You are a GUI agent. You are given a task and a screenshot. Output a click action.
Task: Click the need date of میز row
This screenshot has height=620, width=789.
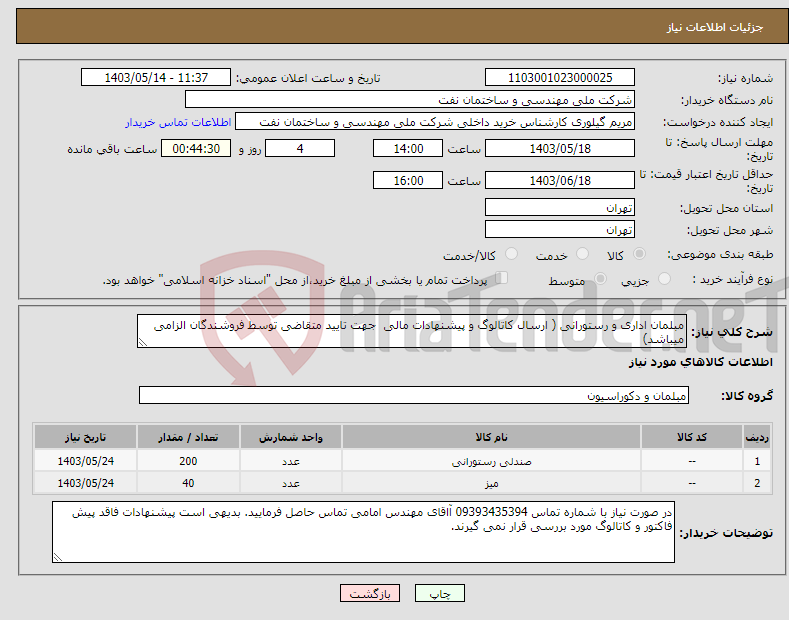coord(86,483)
